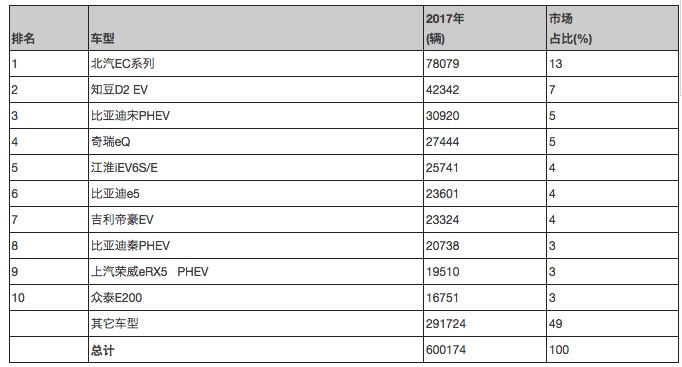Click the 知豆D2 EV cell
This screenshot has height=367, width=682.
point(256,90)
